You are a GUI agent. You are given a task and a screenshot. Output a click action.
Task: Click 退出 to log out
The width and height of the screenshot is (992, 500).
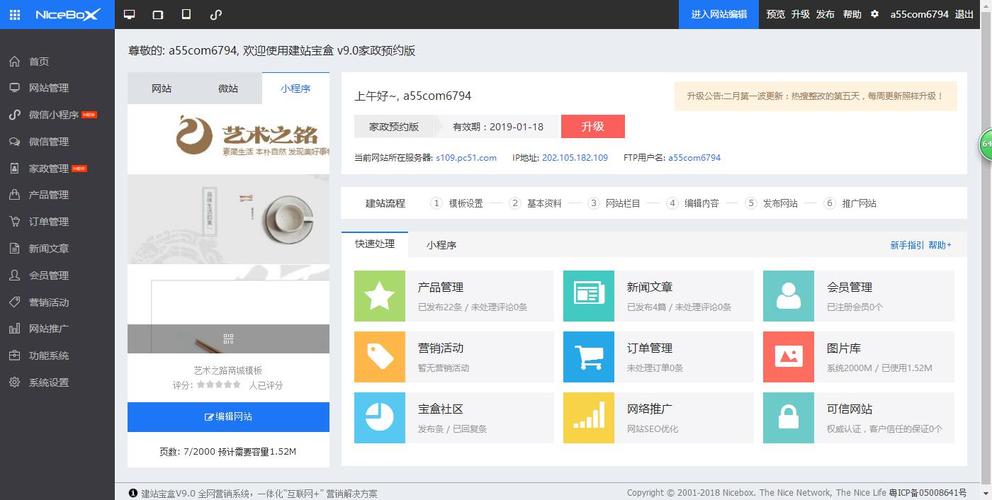[x=964, y=15]
